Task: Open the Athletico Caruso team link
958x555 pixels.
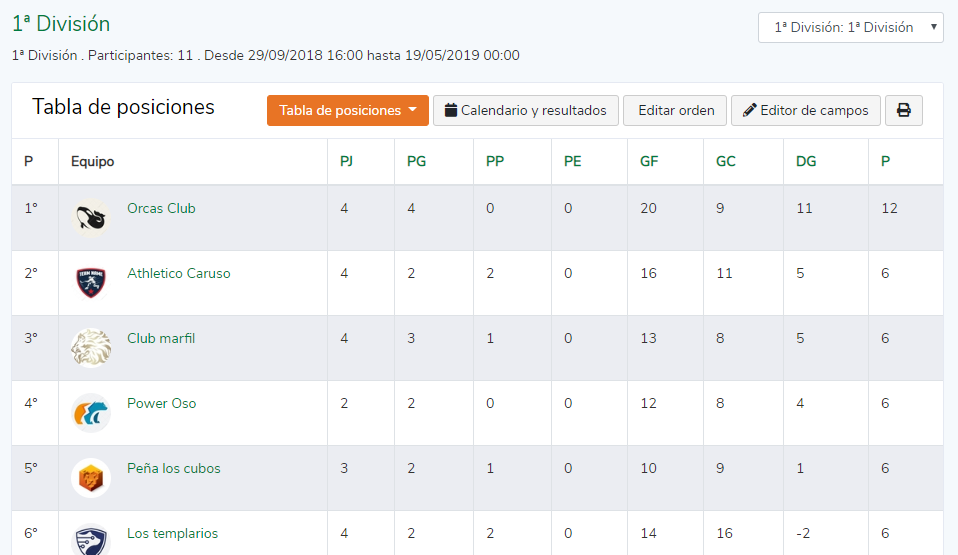Action: [x=179, y=273]
